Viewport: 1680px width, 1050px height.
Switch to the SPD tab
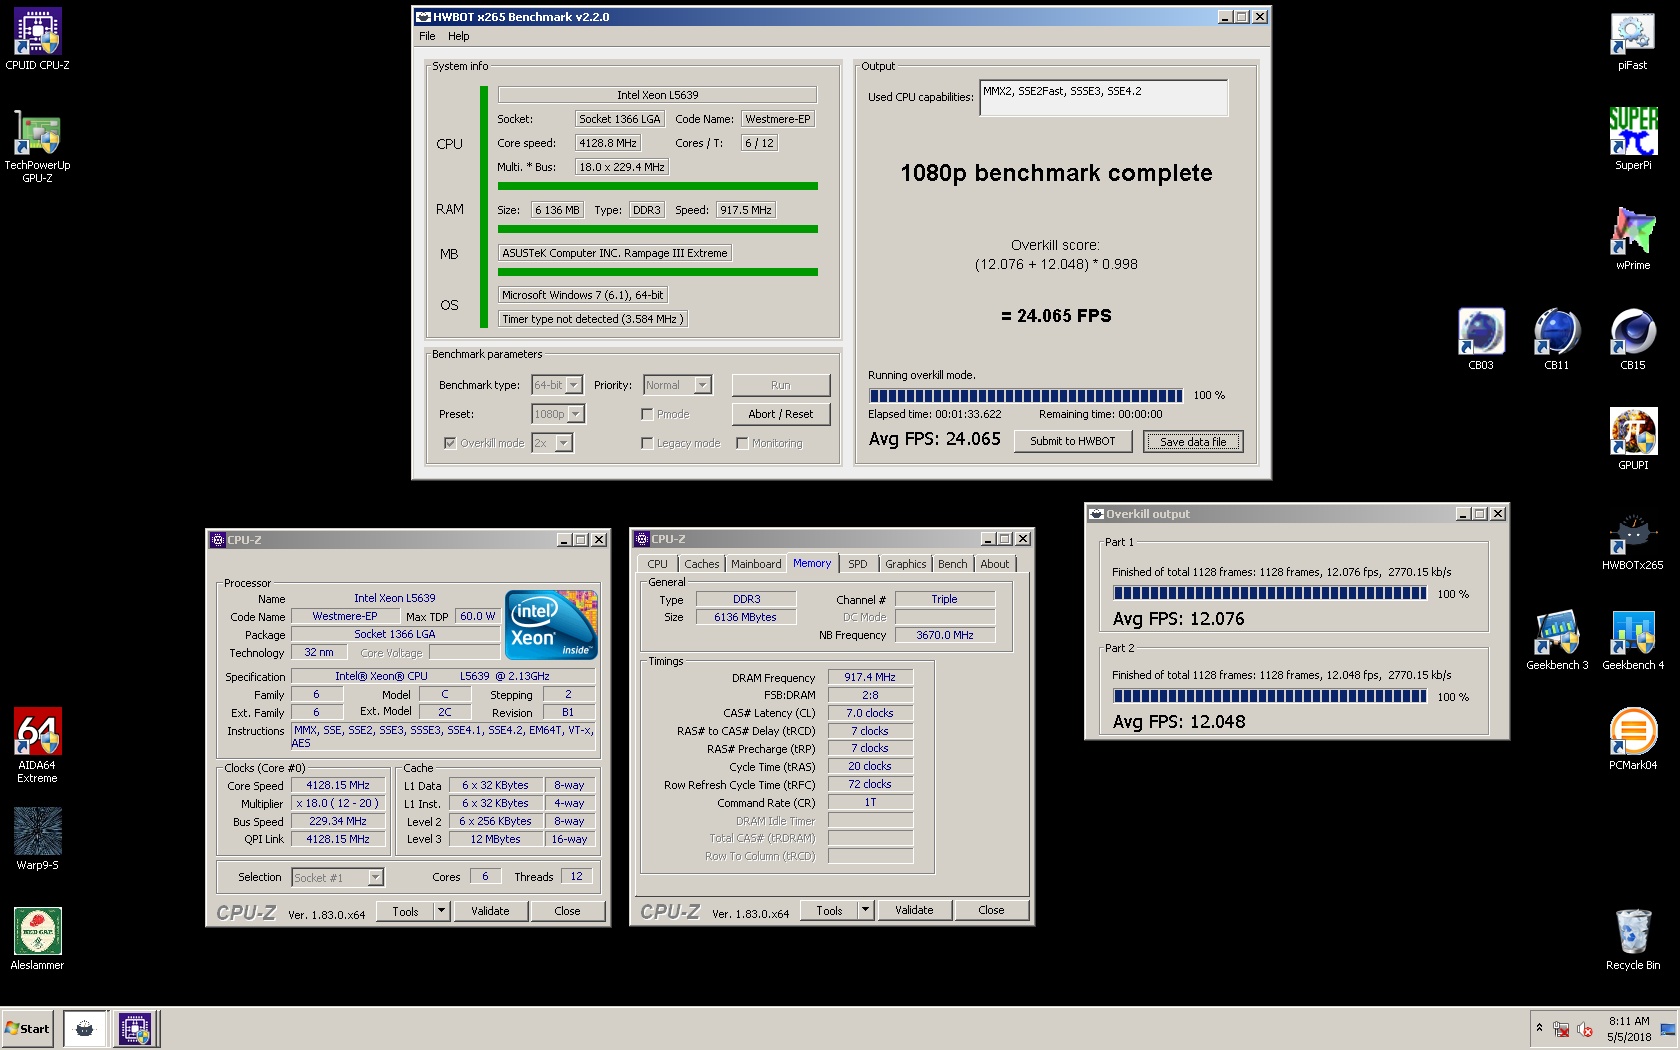click(858, 564)
